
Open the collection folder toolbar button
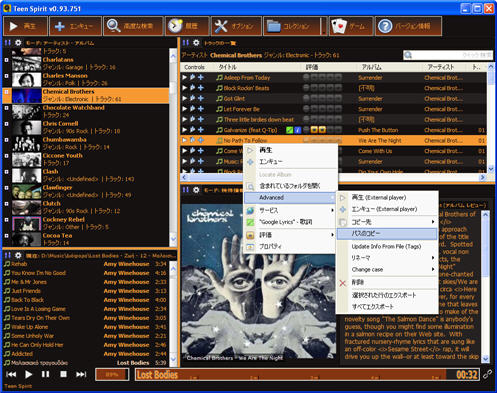(292, 26)
